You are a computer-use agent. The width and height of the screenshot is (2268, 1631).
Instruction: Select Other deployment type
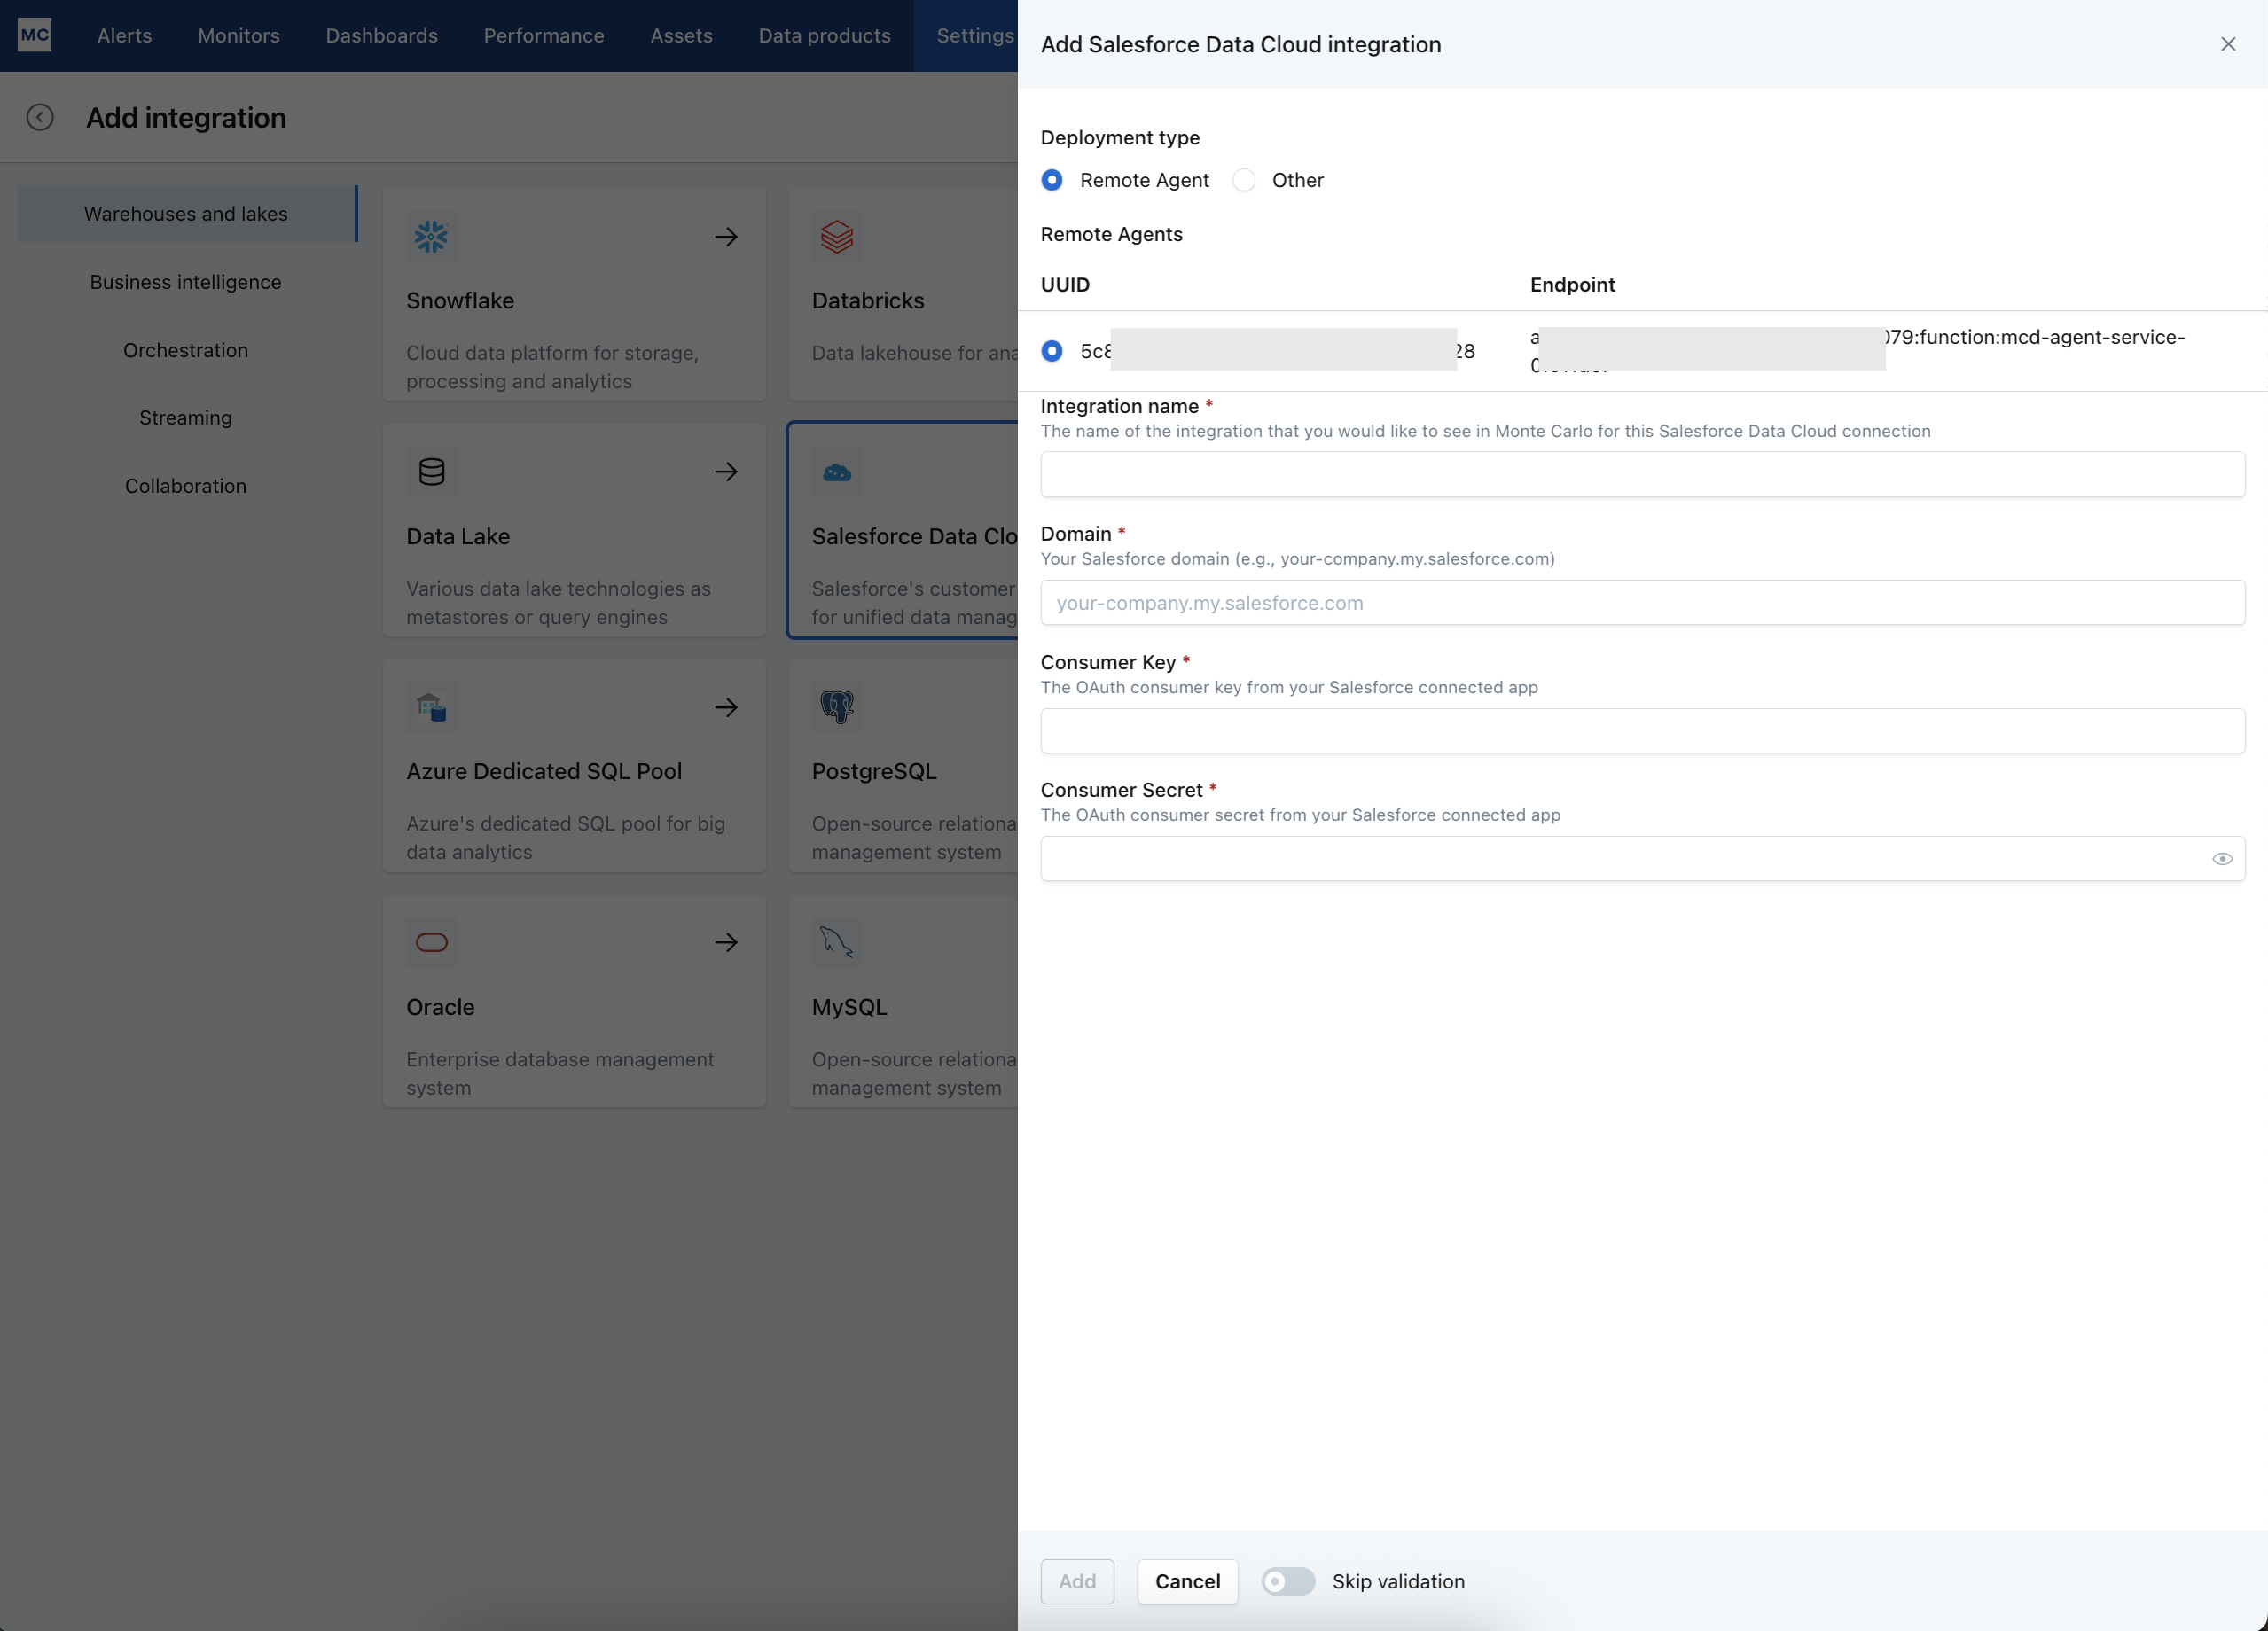coord(1244,180)
